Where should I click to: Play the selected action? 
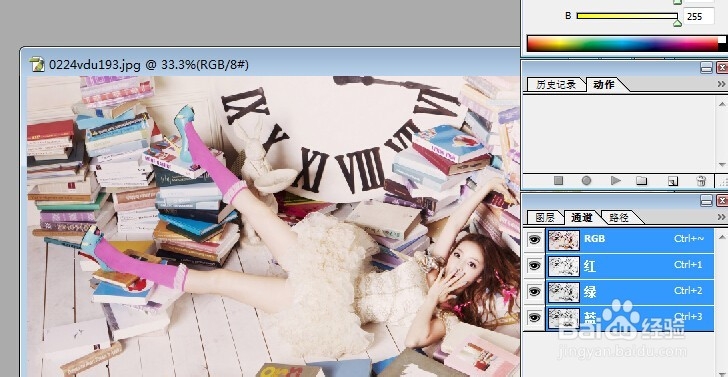(616, 181)
